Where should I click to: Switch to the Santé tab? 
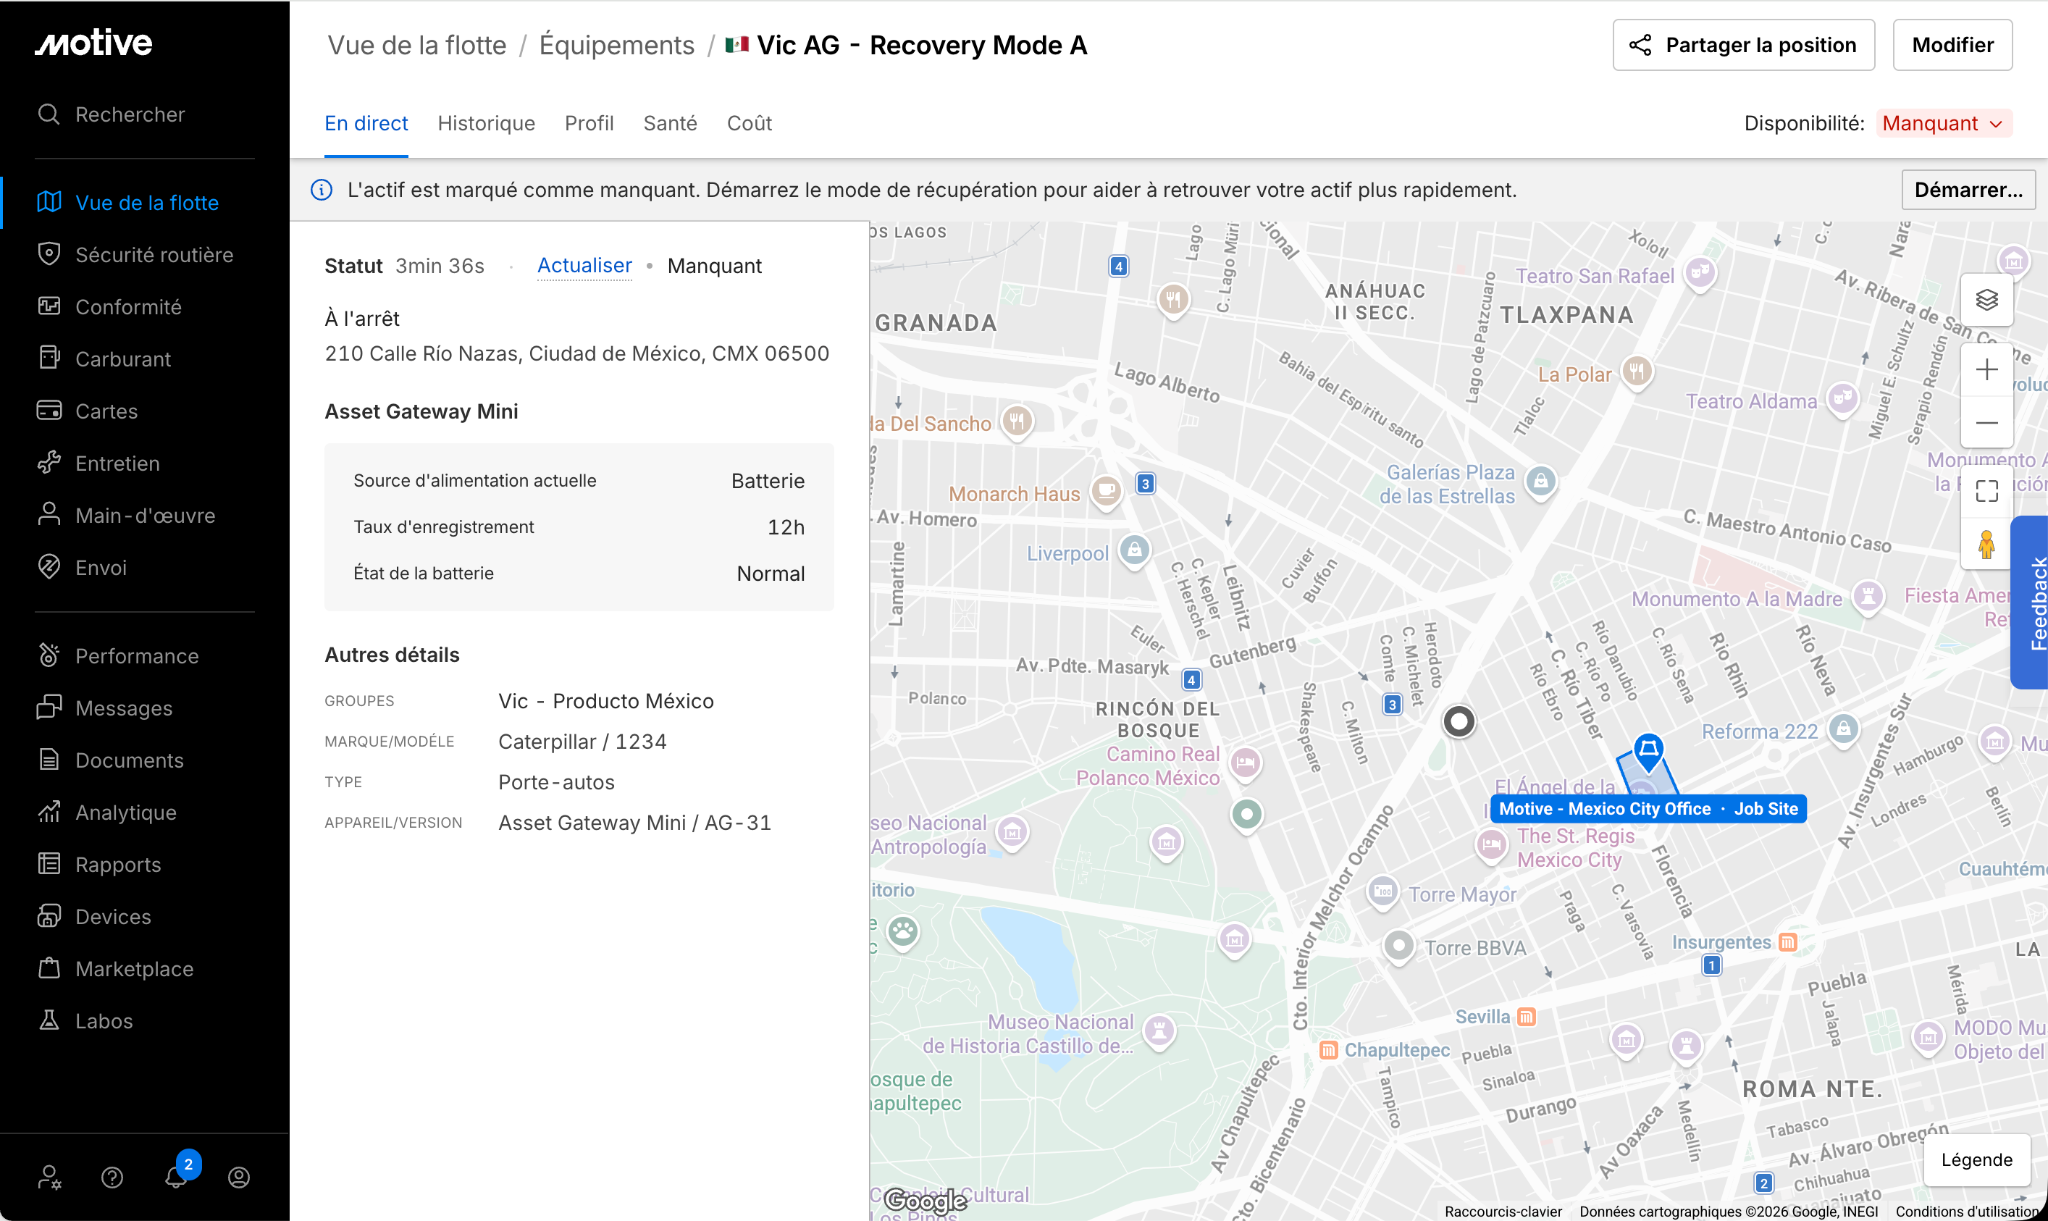(x=670, y=123)
